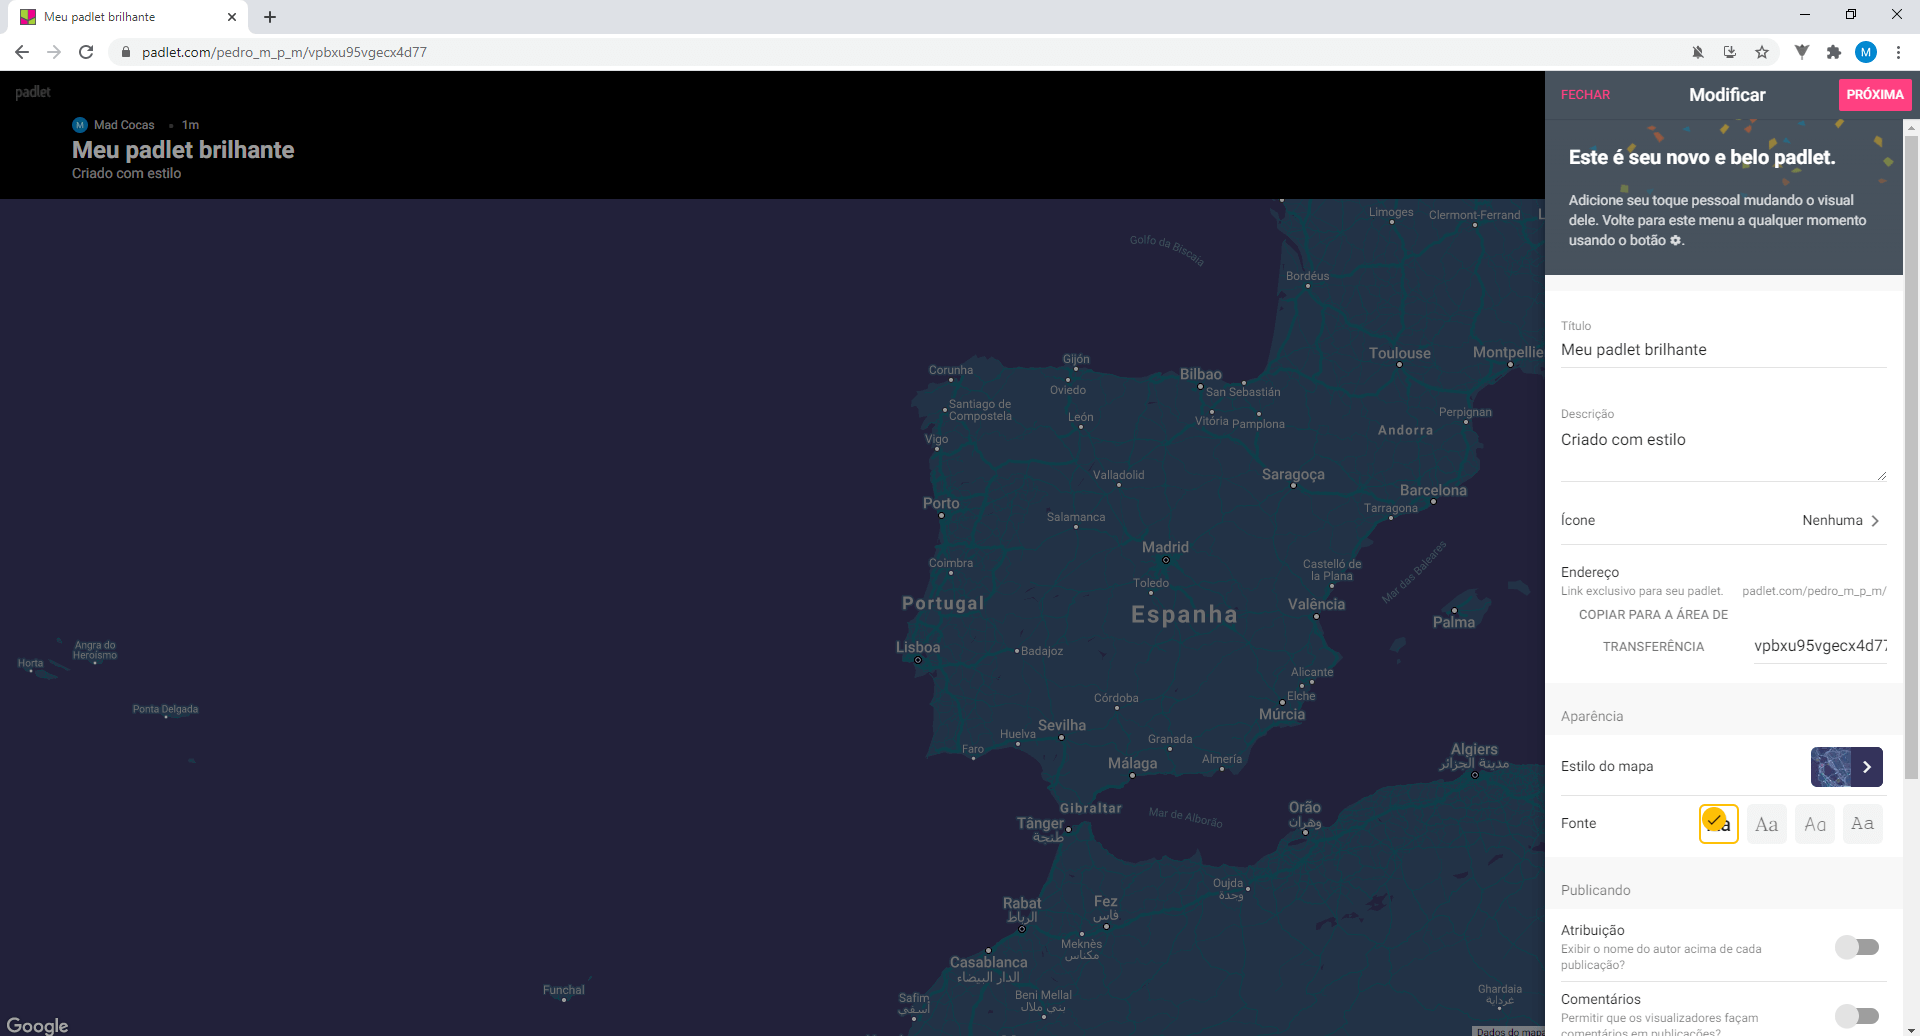This screenshot has height=1036, width=1920.
Task: Open Mad Cocas author avatar
Action: pyautogui.click(x=80, y=125)
